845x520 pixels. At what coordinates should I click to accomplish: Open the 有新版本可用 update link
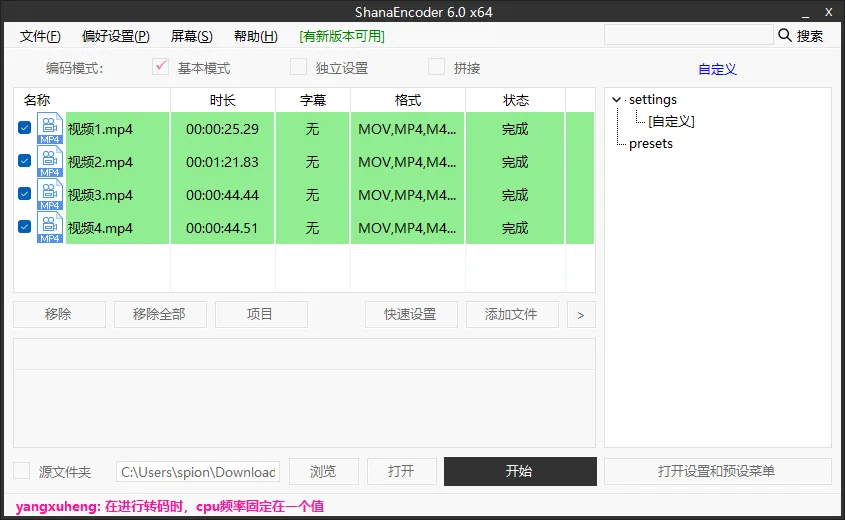pyautogui.click(x=342, y=36)
